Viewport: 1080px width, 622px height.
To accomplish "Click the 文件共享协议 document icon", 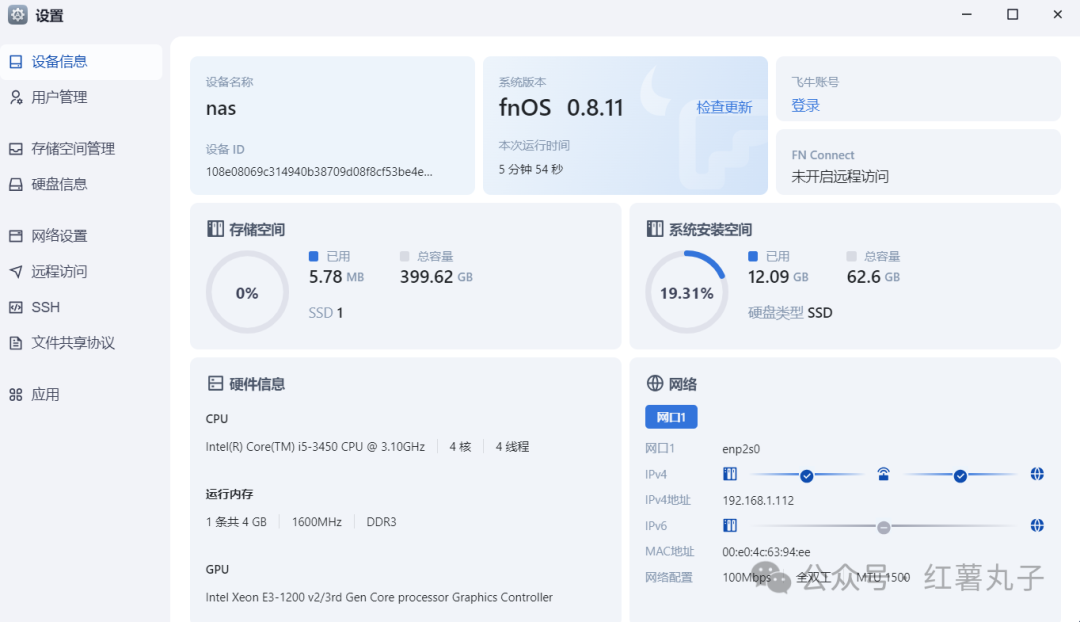I will [16, 342].
